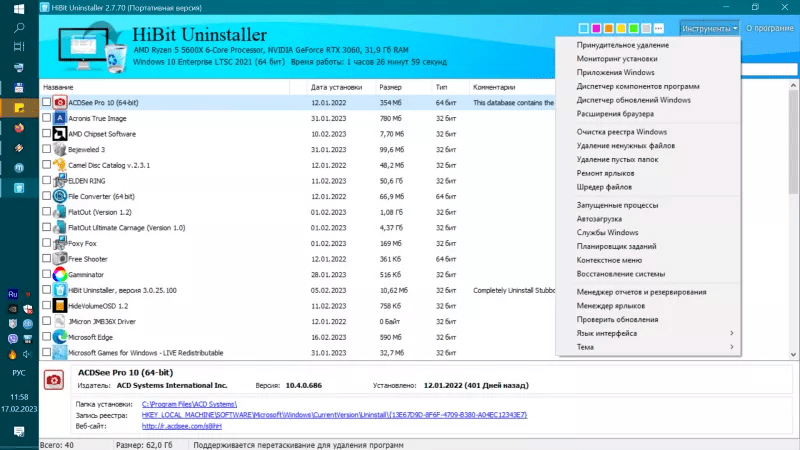Open the HKEY_LOCAL_MACHINE registry entry link
Image resolution: width=800 pixels, height=450 pixels.
[x=334, y=415]
